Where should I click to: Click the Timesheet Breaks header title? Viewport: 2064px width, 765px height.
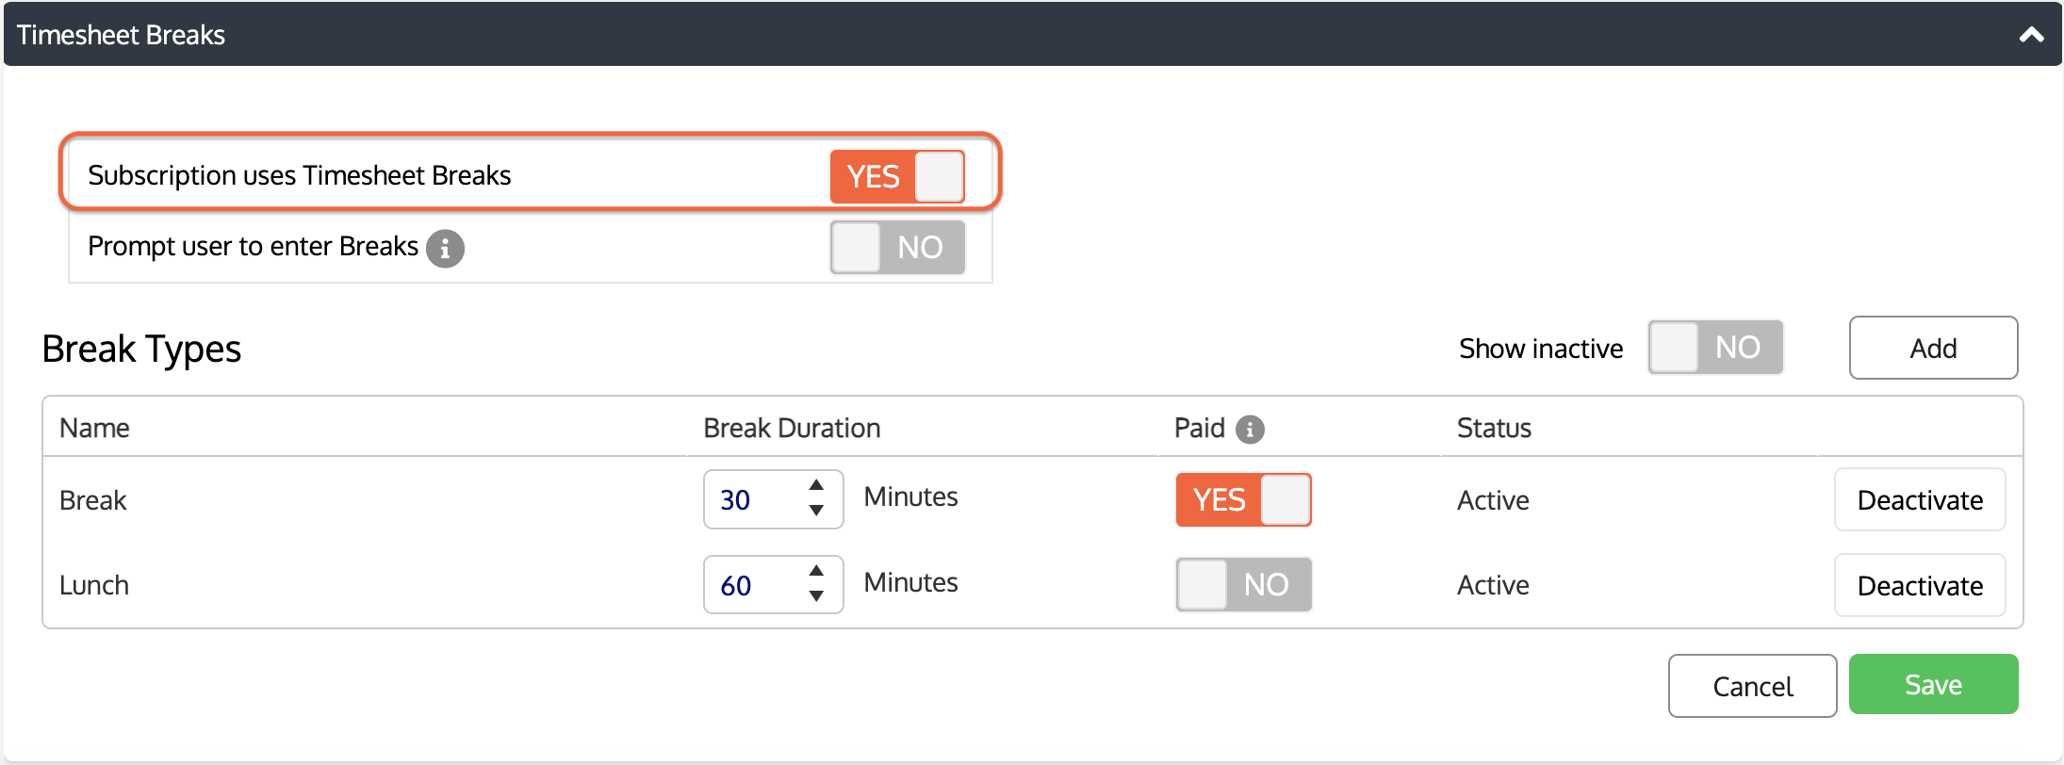pos(121,35)
